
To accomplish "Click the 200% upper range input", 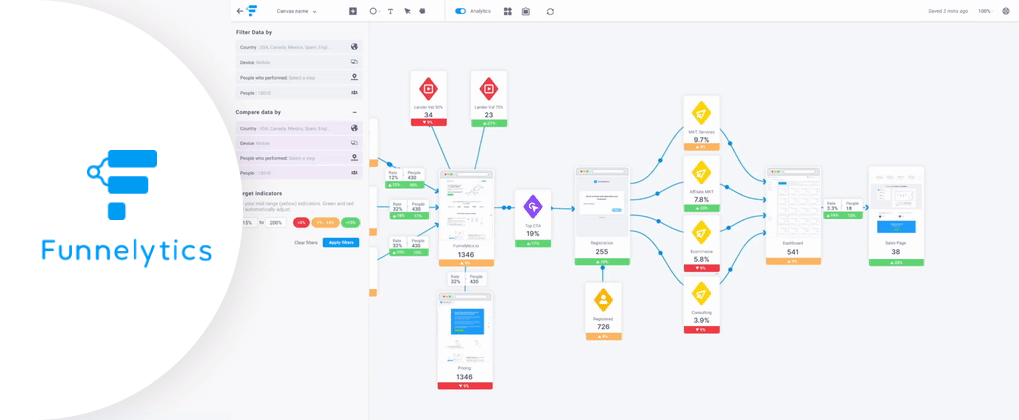I will pyautogui.click(x=276, y=222).
